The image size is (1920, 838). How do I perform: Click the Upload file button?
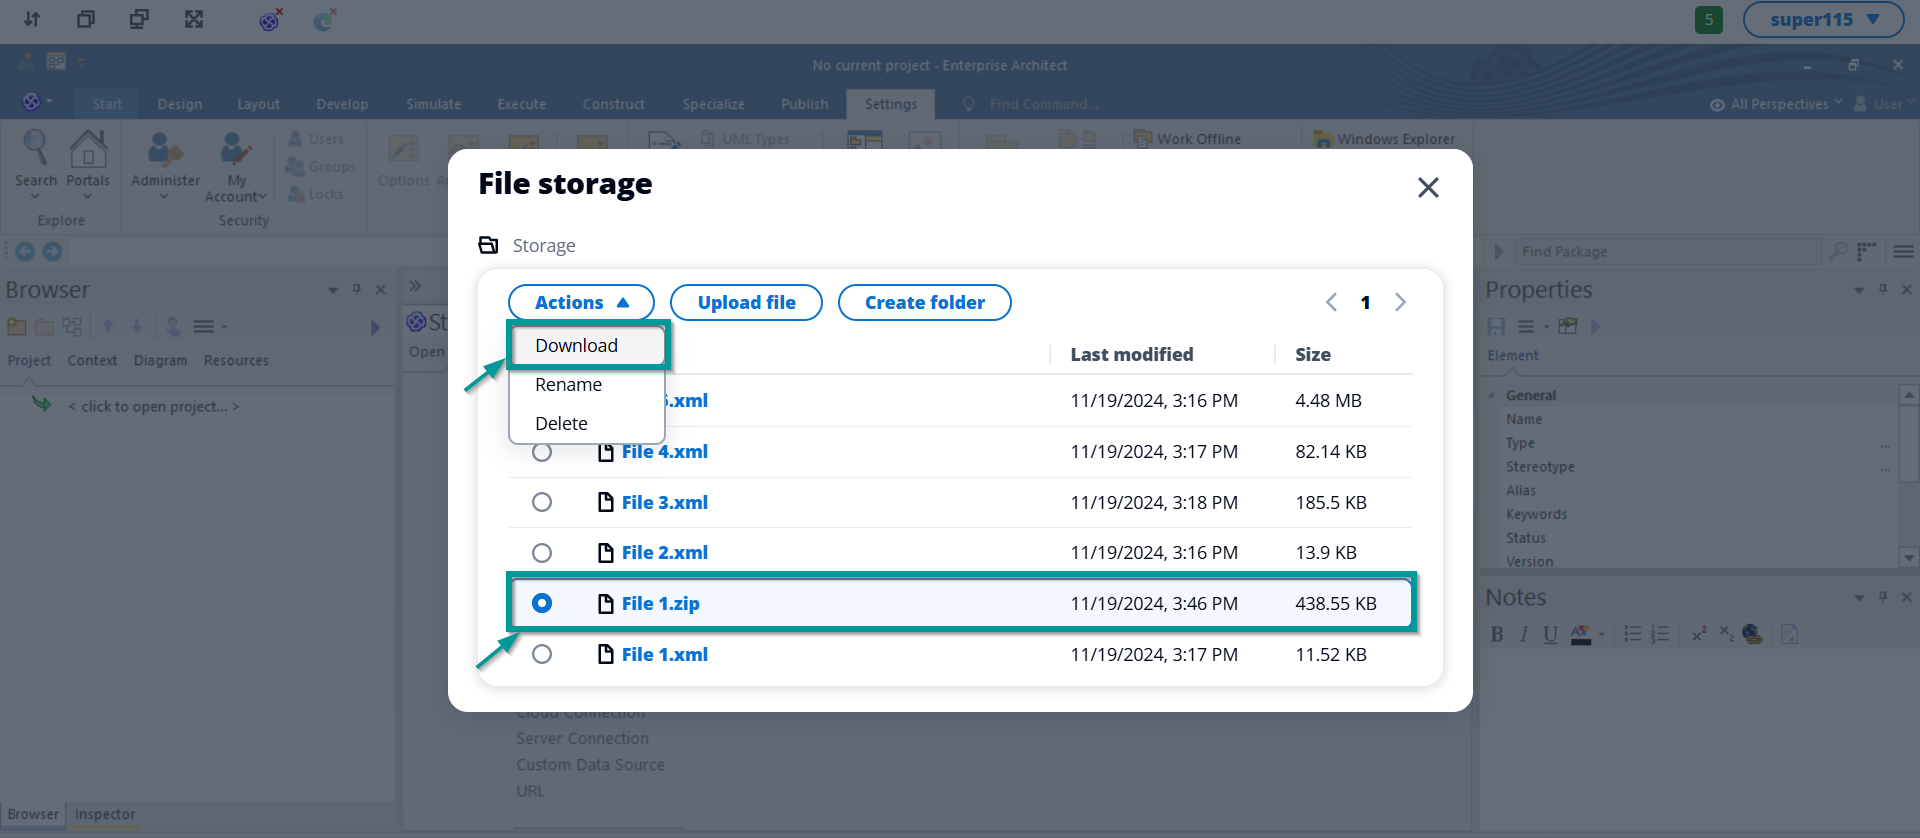(746, 303)
